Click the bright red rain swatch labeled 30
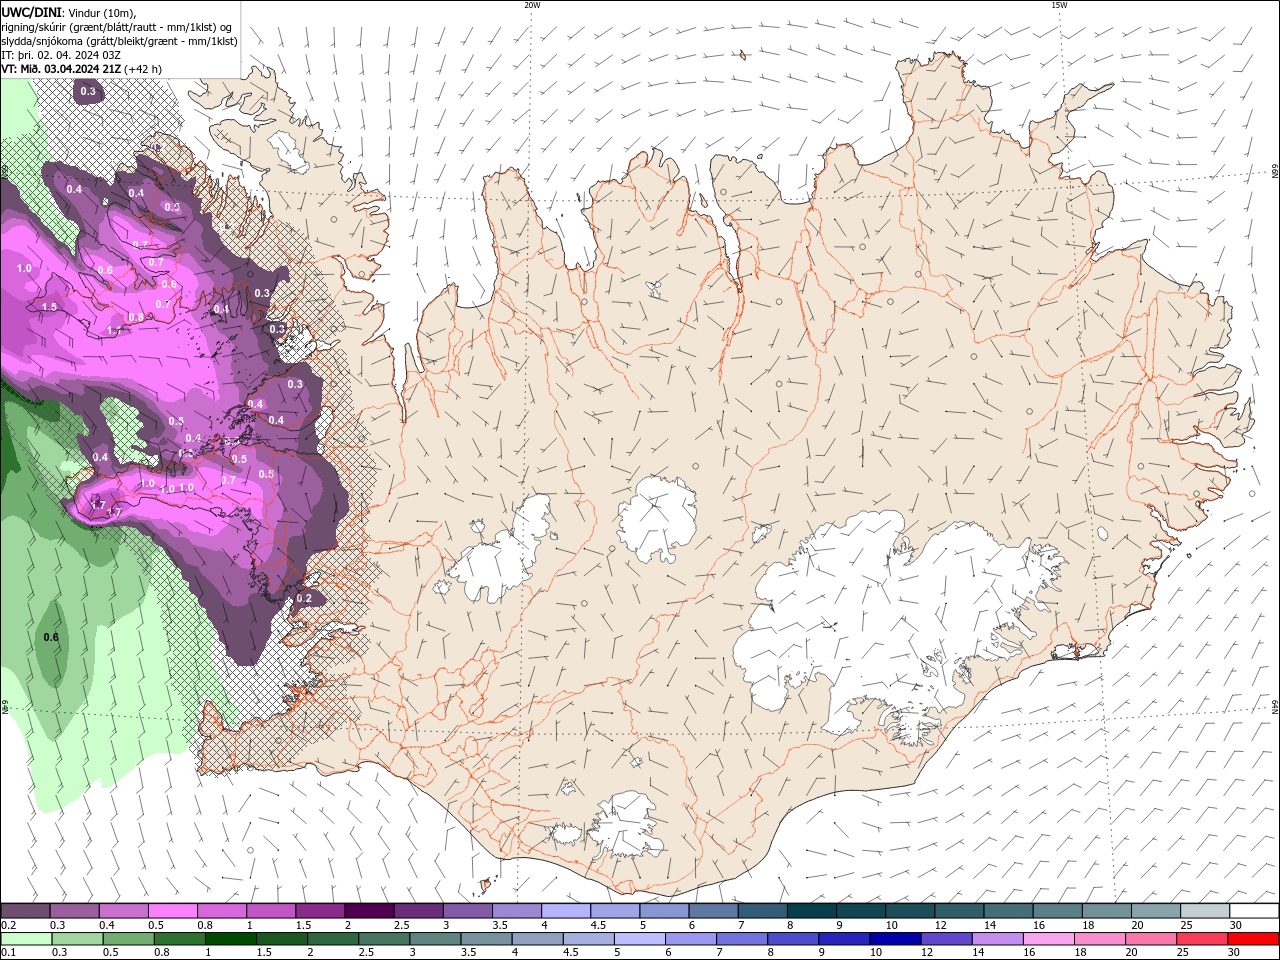 coord(1252,939)
